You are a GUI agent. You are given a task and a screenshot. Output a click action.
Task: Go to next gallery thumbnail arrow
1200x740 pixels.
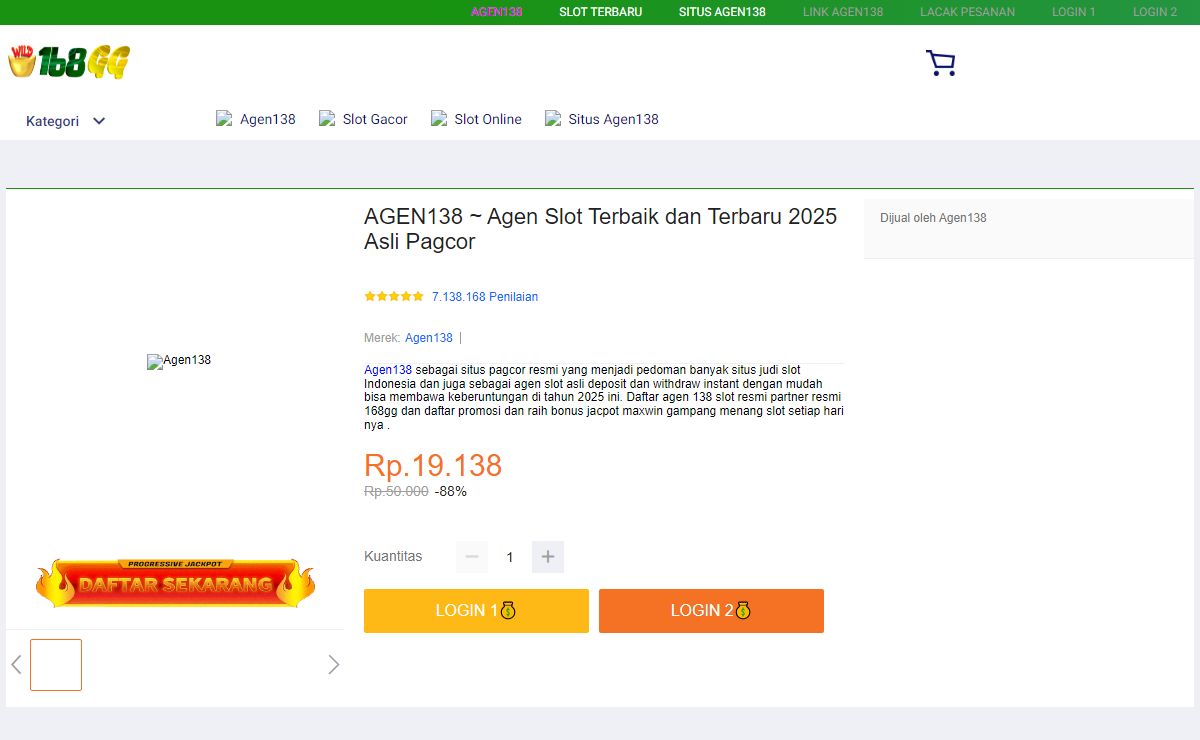coord(334,665)
